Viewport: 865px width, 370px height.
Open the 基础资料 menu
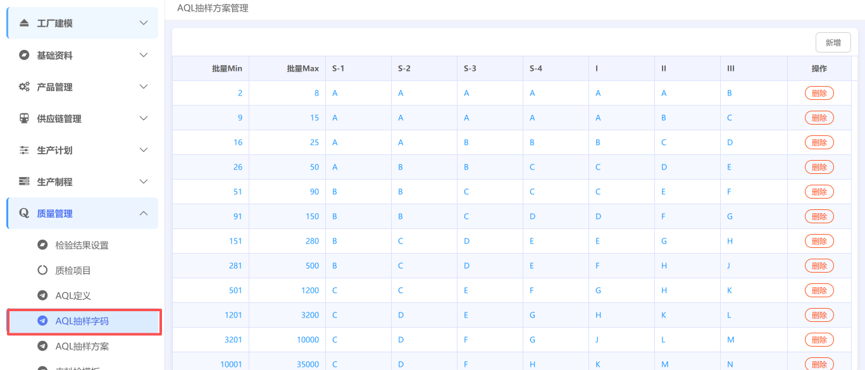tap(83, 55)
